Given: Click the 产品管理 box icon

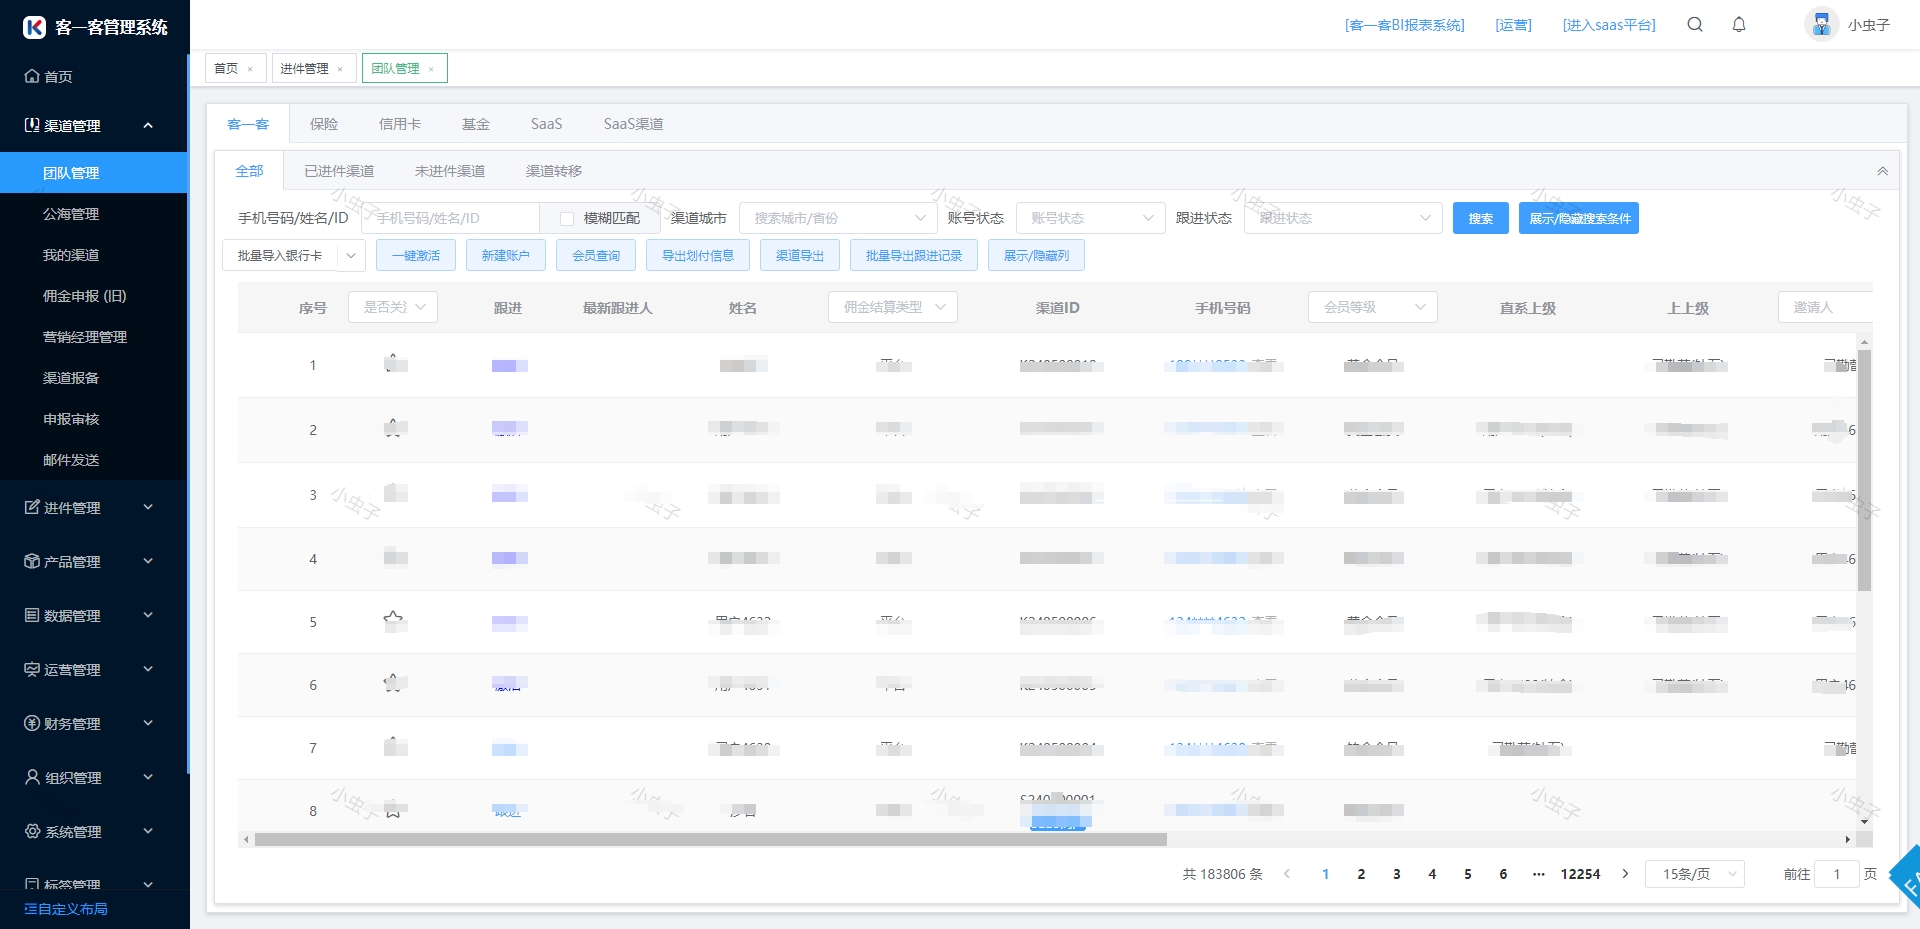Looking at the screenshot, I should [32, 561].
